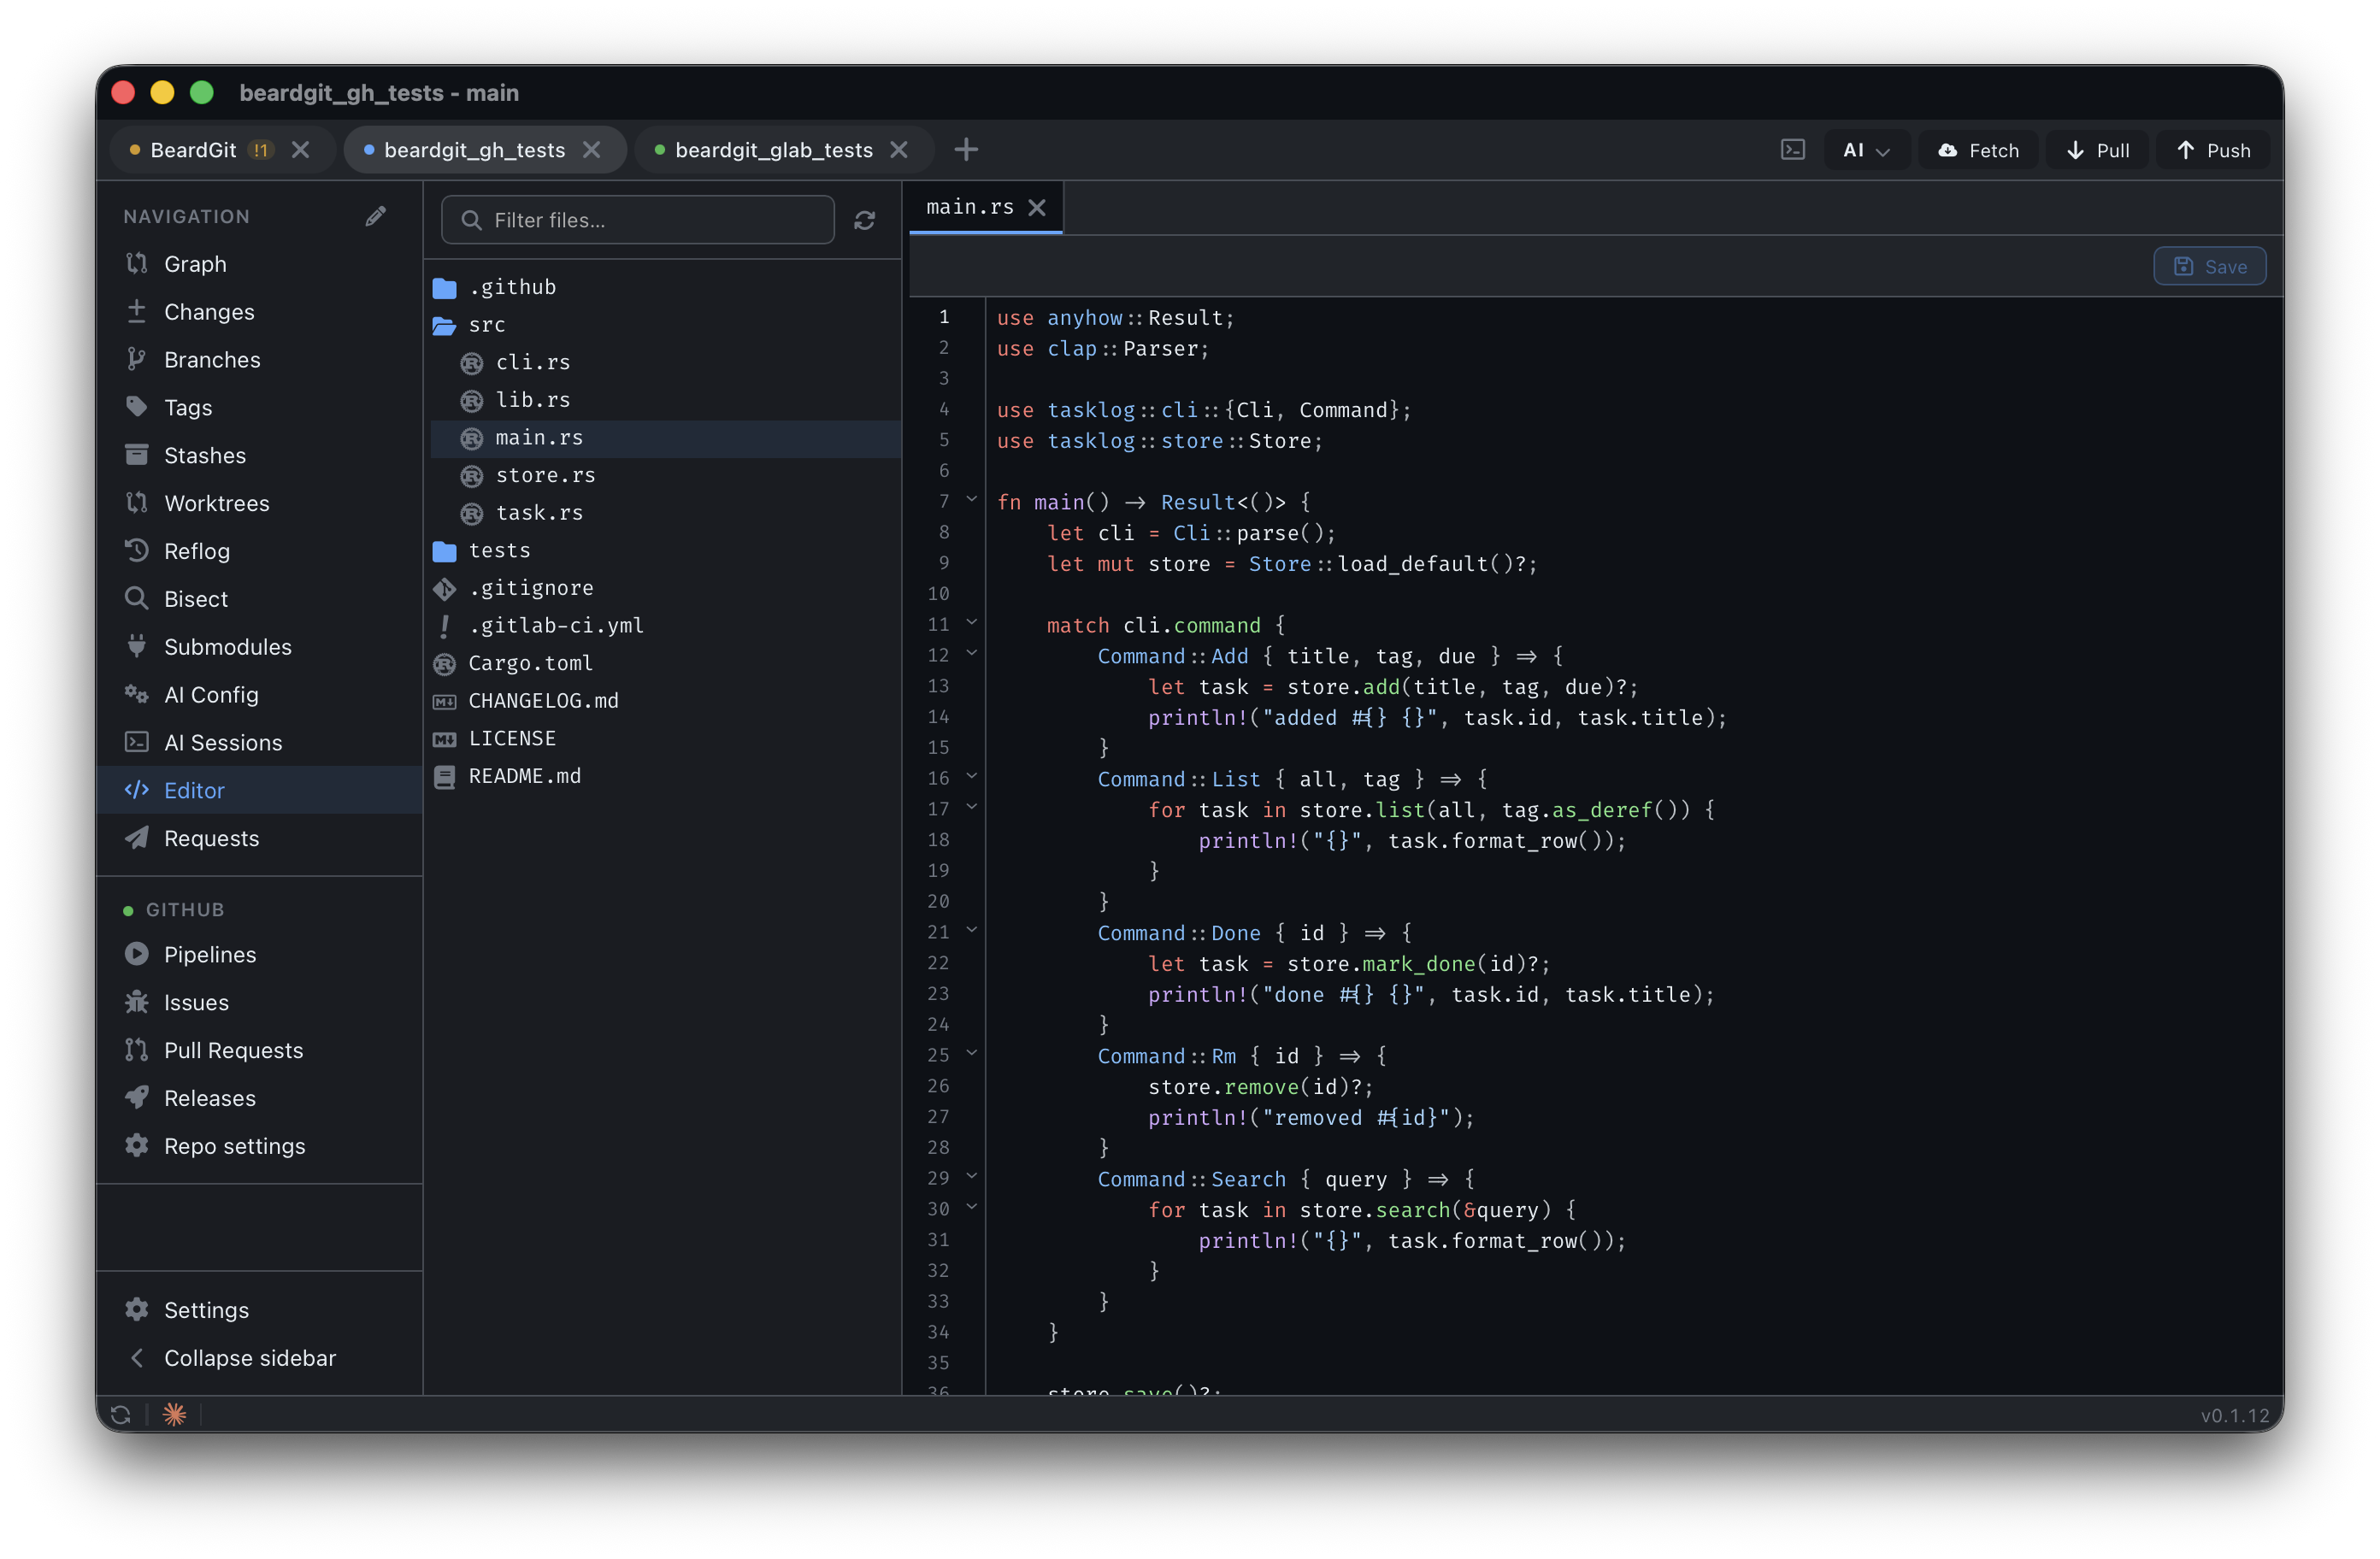The image size is (2380, 1559).
Task: Open GitHub Pipelines
Action: [258, 955]
